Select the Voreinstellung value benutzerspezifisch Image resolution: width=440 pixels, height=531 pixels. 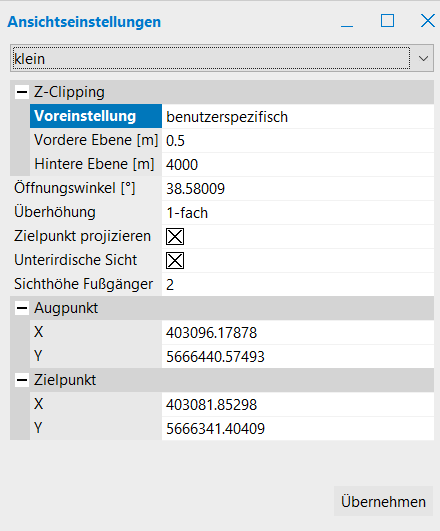pyautogui.click(x=298, y=116)
